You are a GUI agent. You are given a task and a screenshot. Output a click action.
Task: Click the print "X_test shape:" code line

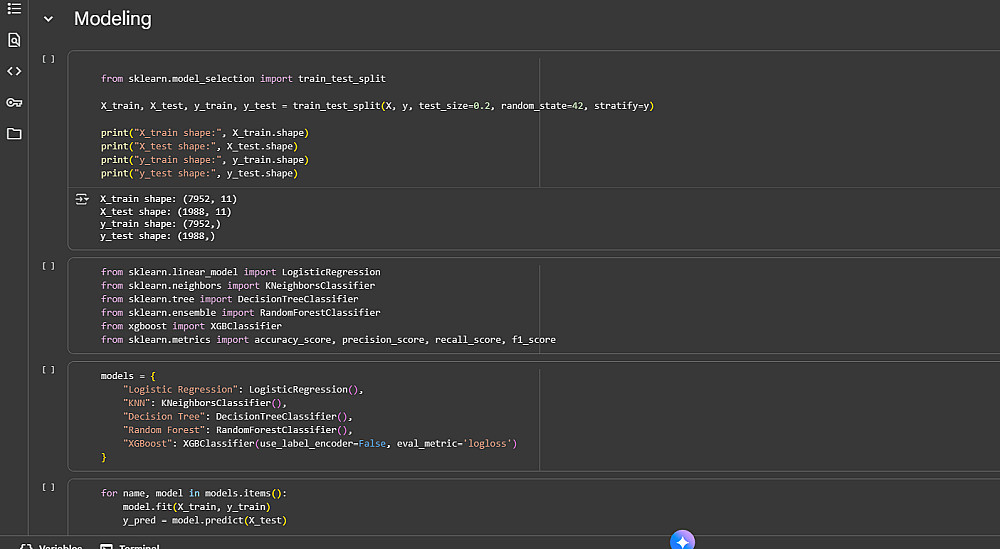coord(199,147)
